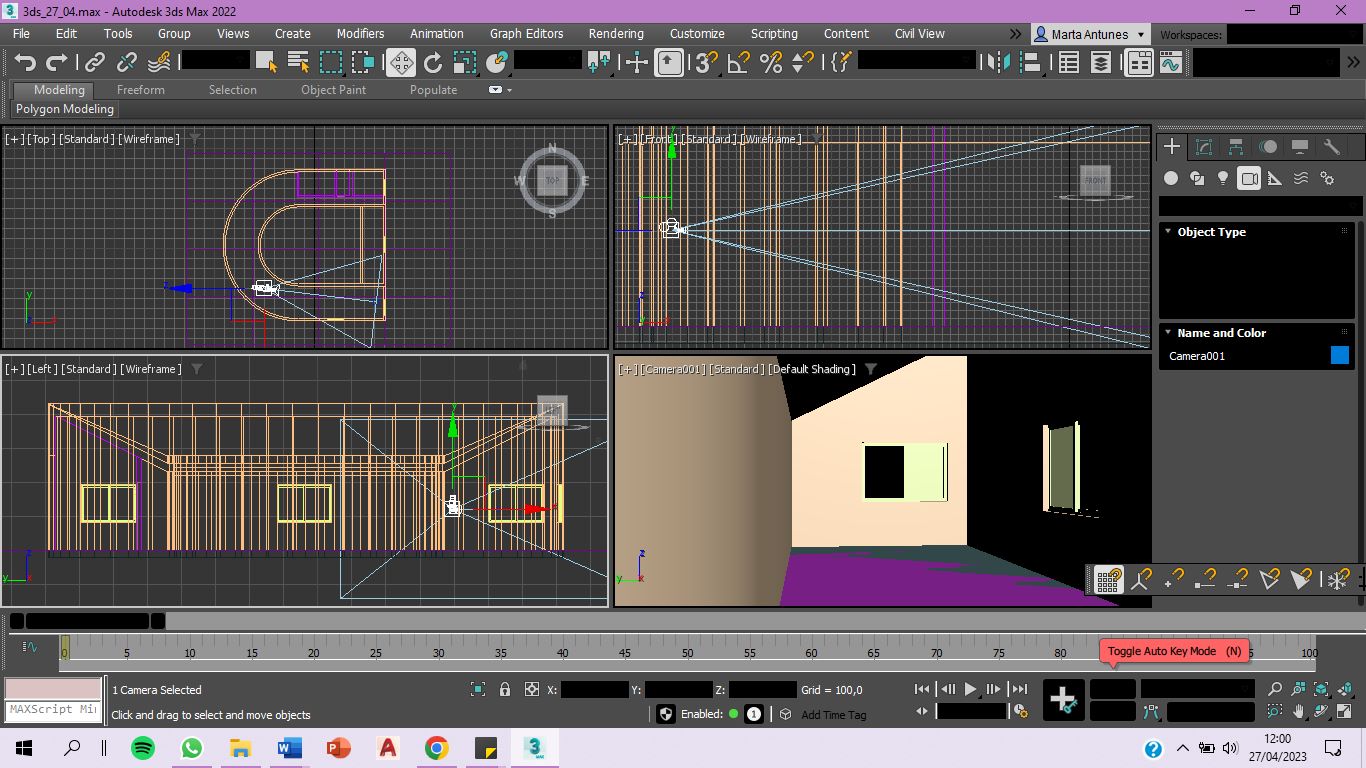1366x768 pixels.
Task: Redo the last undone operation
Action: click(57, 63)
